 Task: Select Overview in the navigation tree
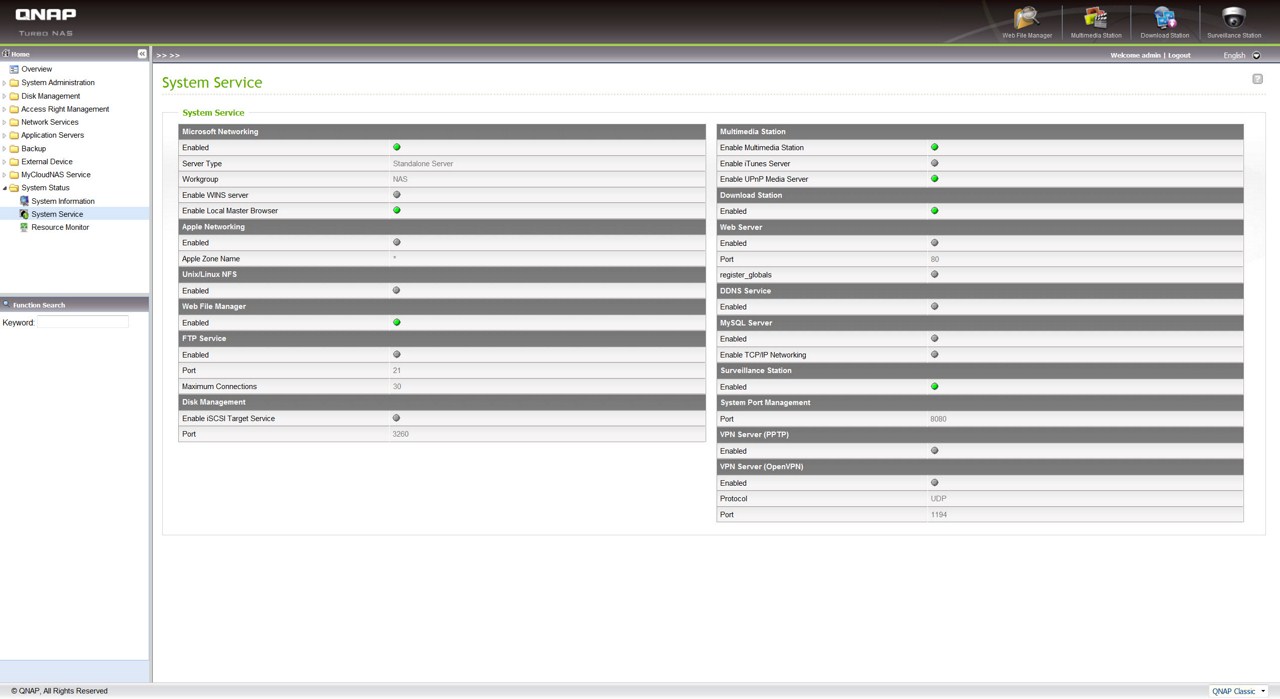pyautogui.click(x=37, y=69)
